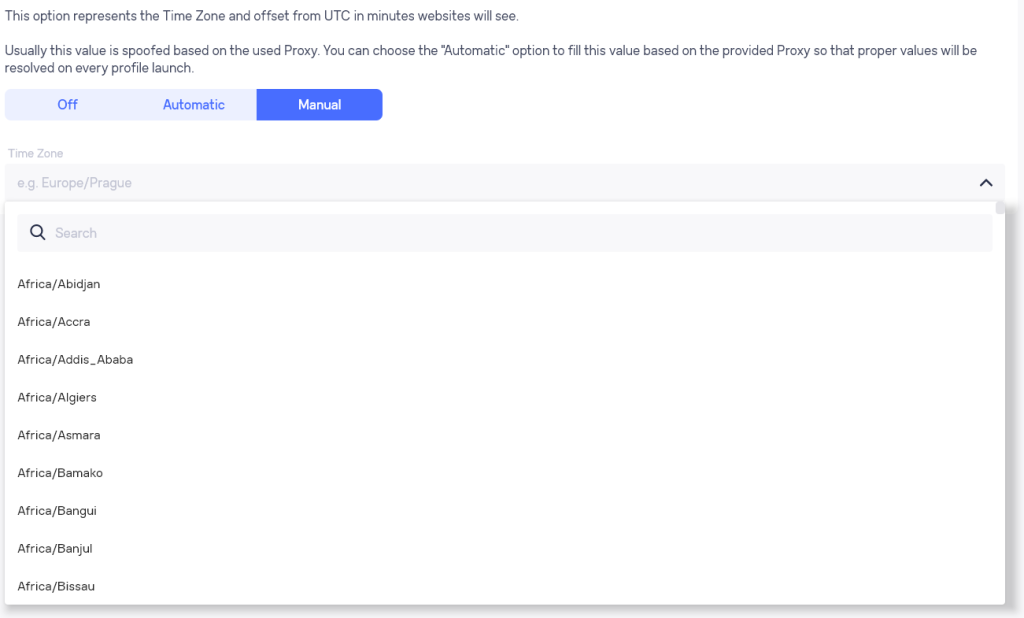Select Africa/Asmara time zone entry
The height and width of the screenshot is (618, 1024).
504,435
